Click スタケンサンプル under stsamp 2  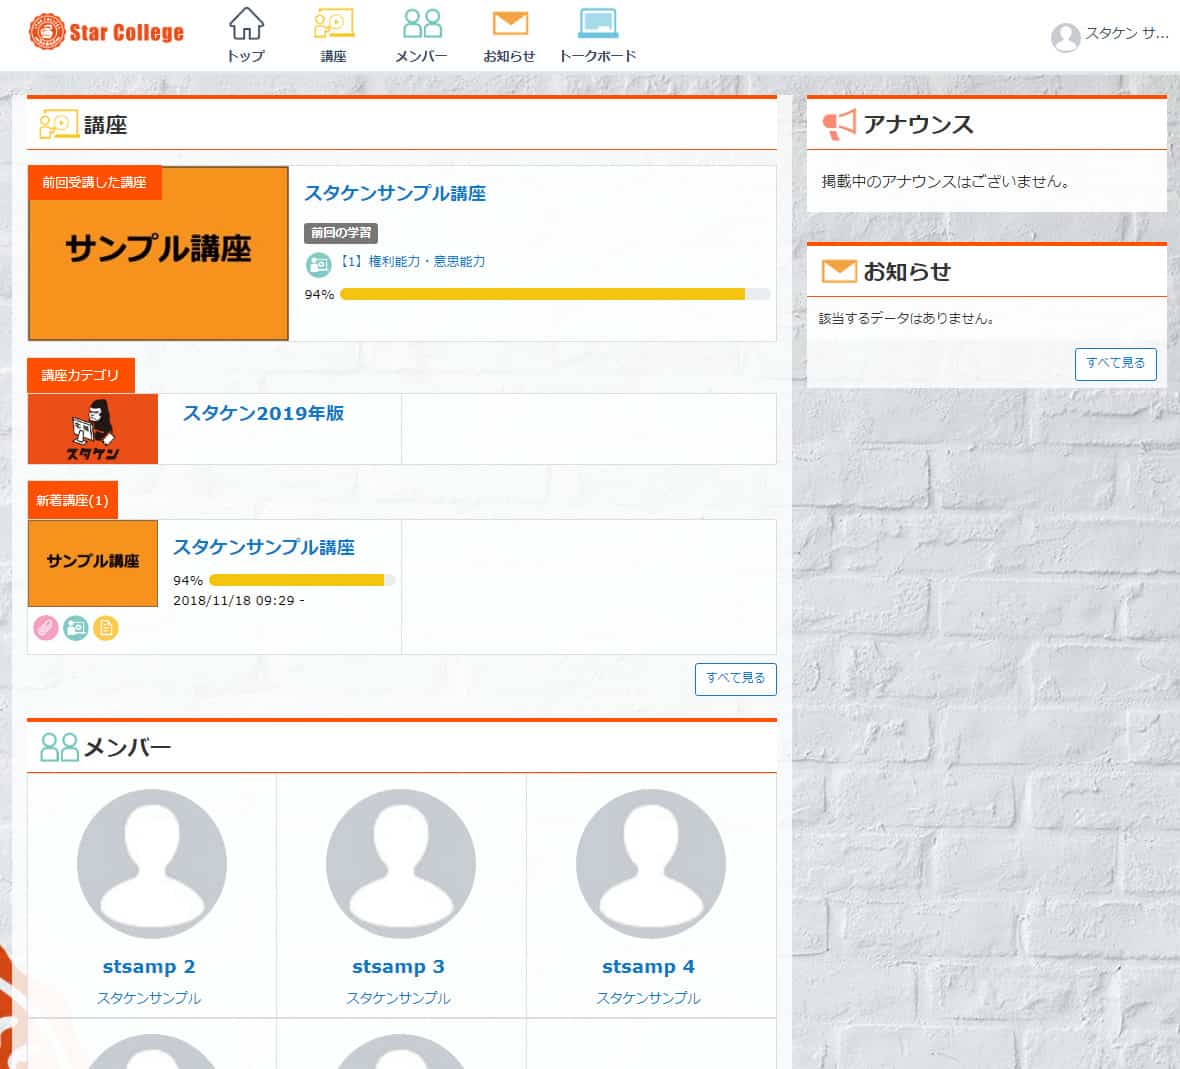coord(149,998)
